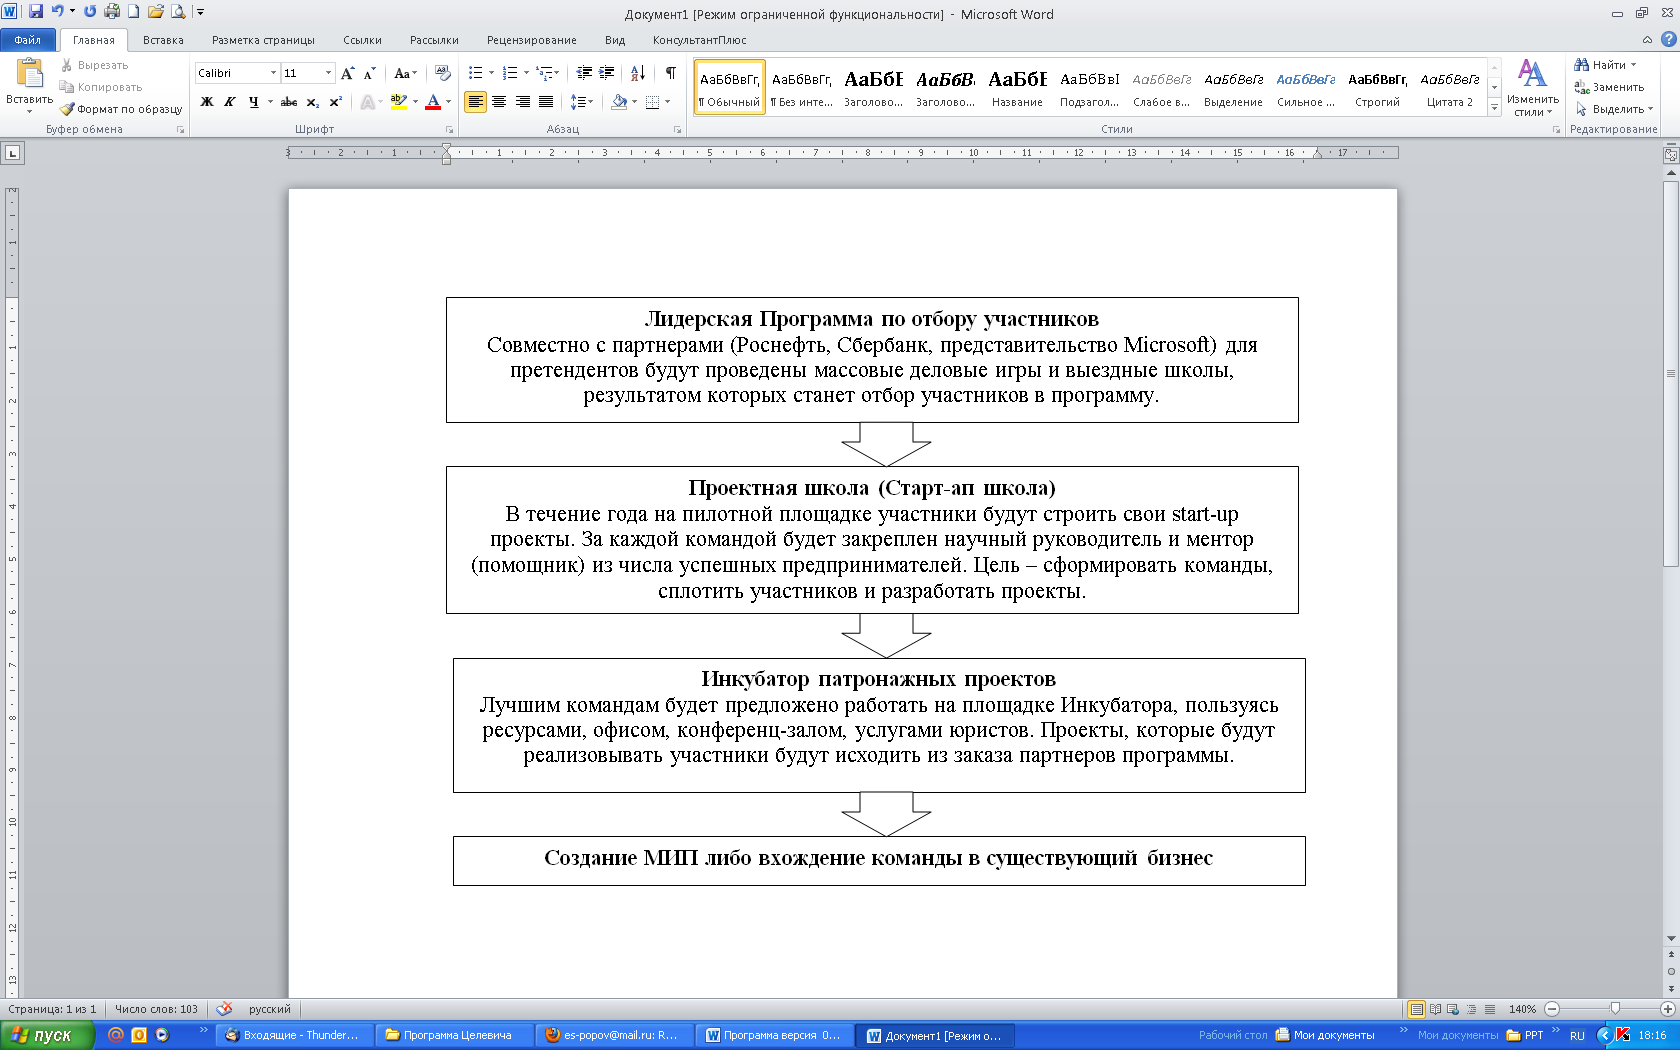Screen dimensions: 1680x1050
Task: Expand the styles gallery with More arrow
Action: point(1494,108)
